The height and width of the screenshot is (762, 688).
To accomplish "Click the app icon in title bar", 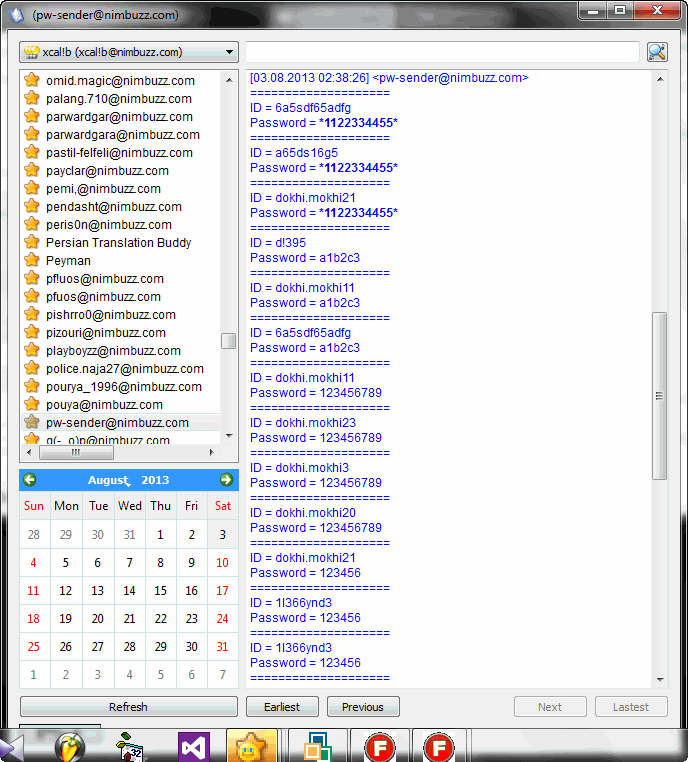I will coord(17,14).
